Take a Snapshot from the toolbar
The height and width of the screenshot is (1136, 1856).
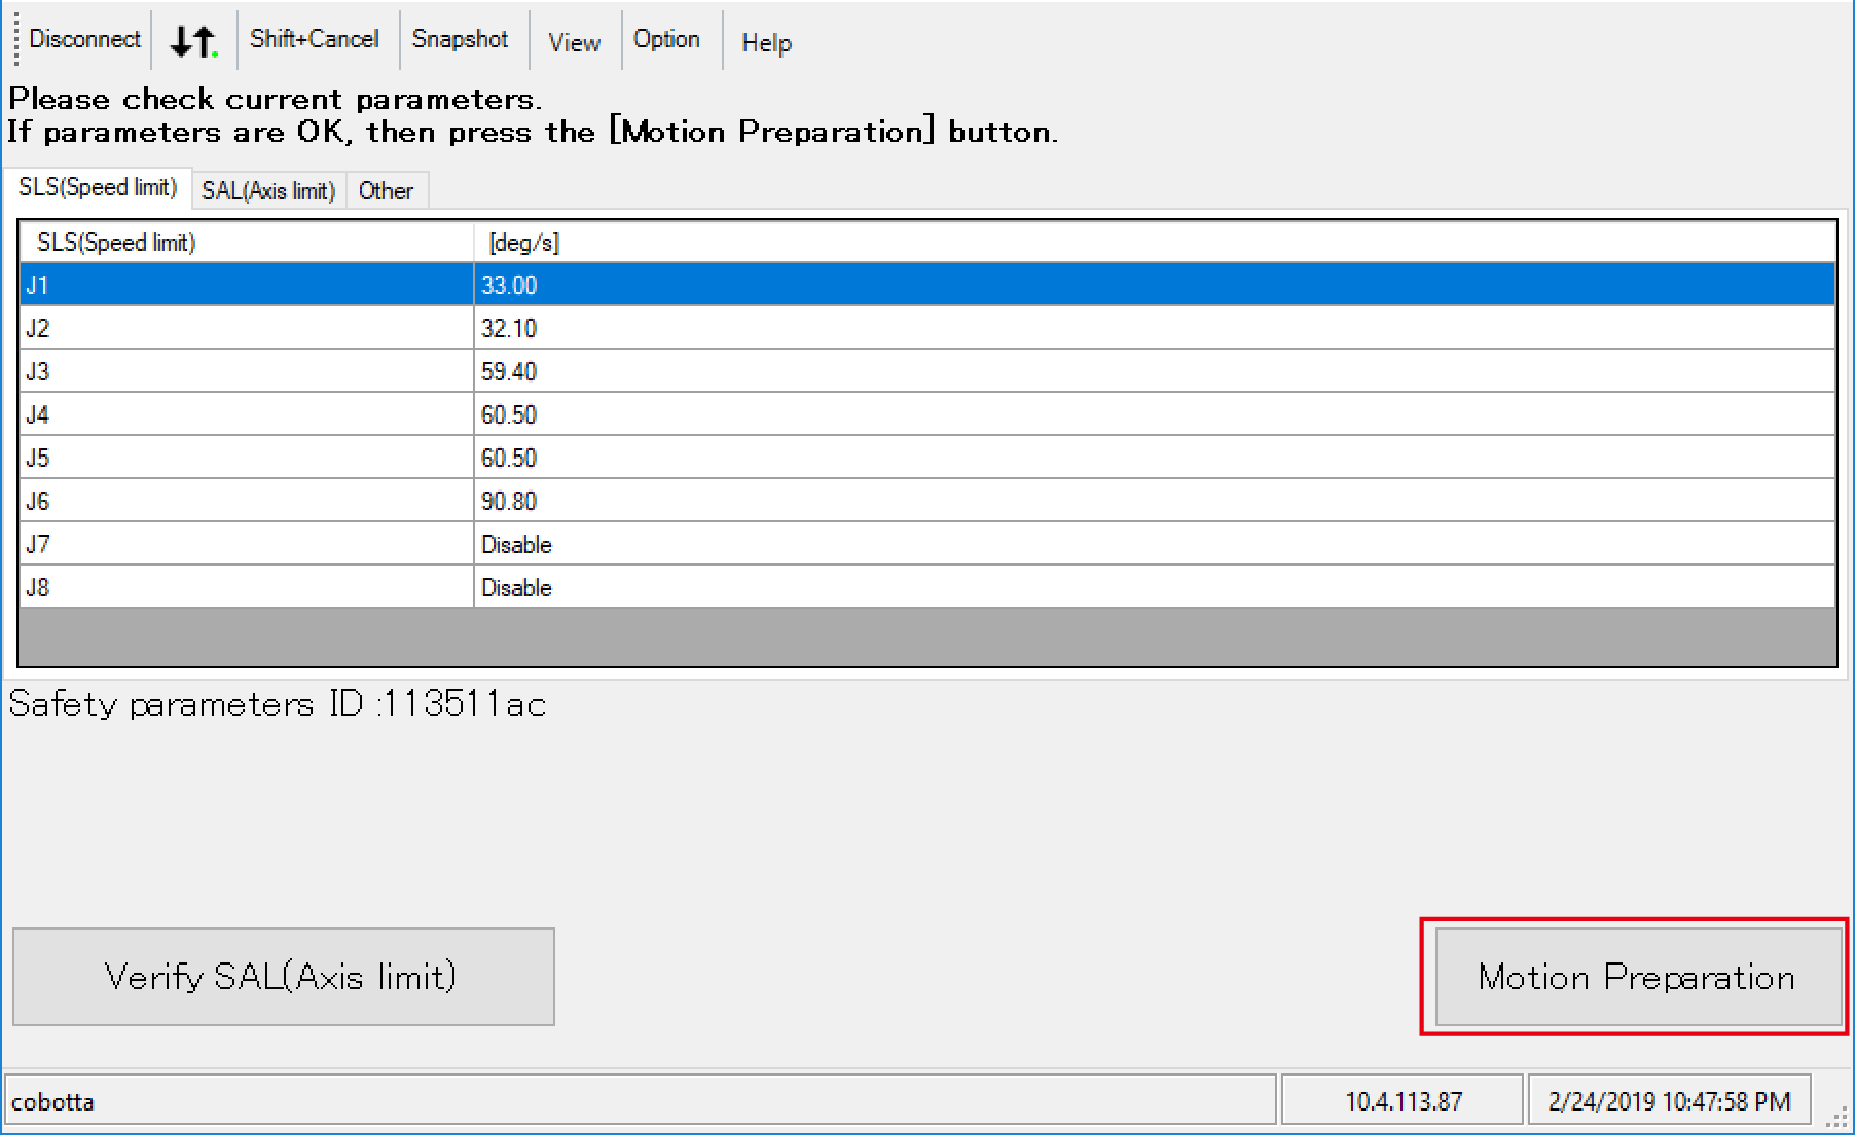coord(460,39)
